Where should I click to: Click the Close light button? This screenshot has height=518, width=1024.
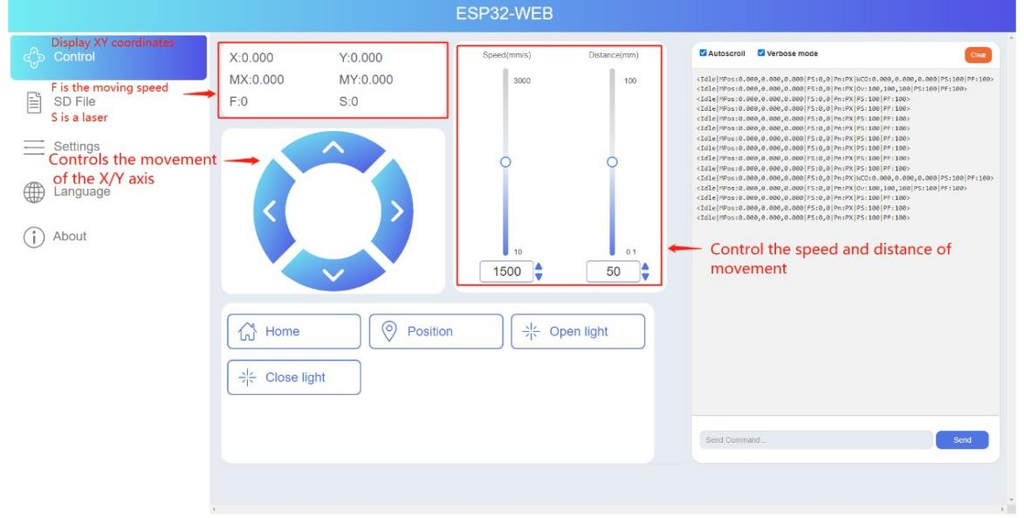294,378
